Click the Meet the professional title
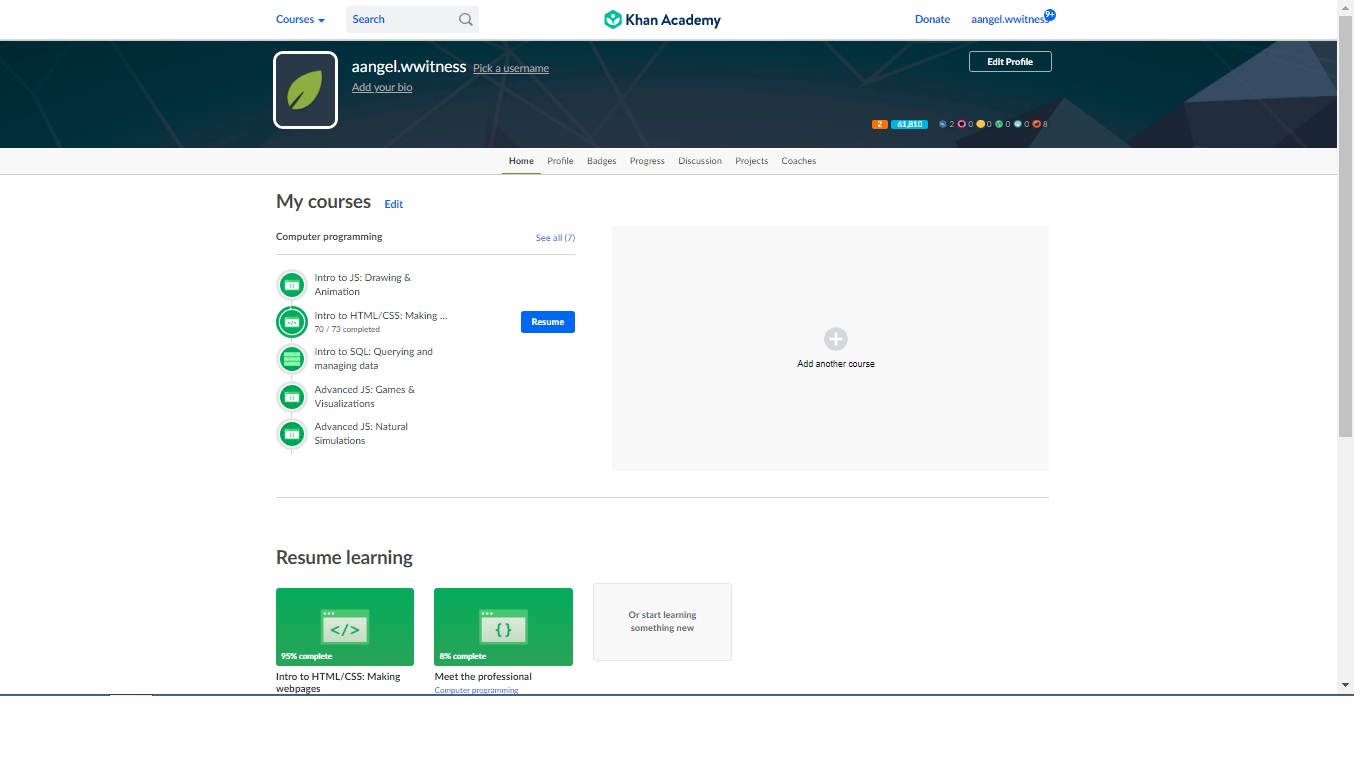This screenshot has width=1366, height=768. (483, 677)
